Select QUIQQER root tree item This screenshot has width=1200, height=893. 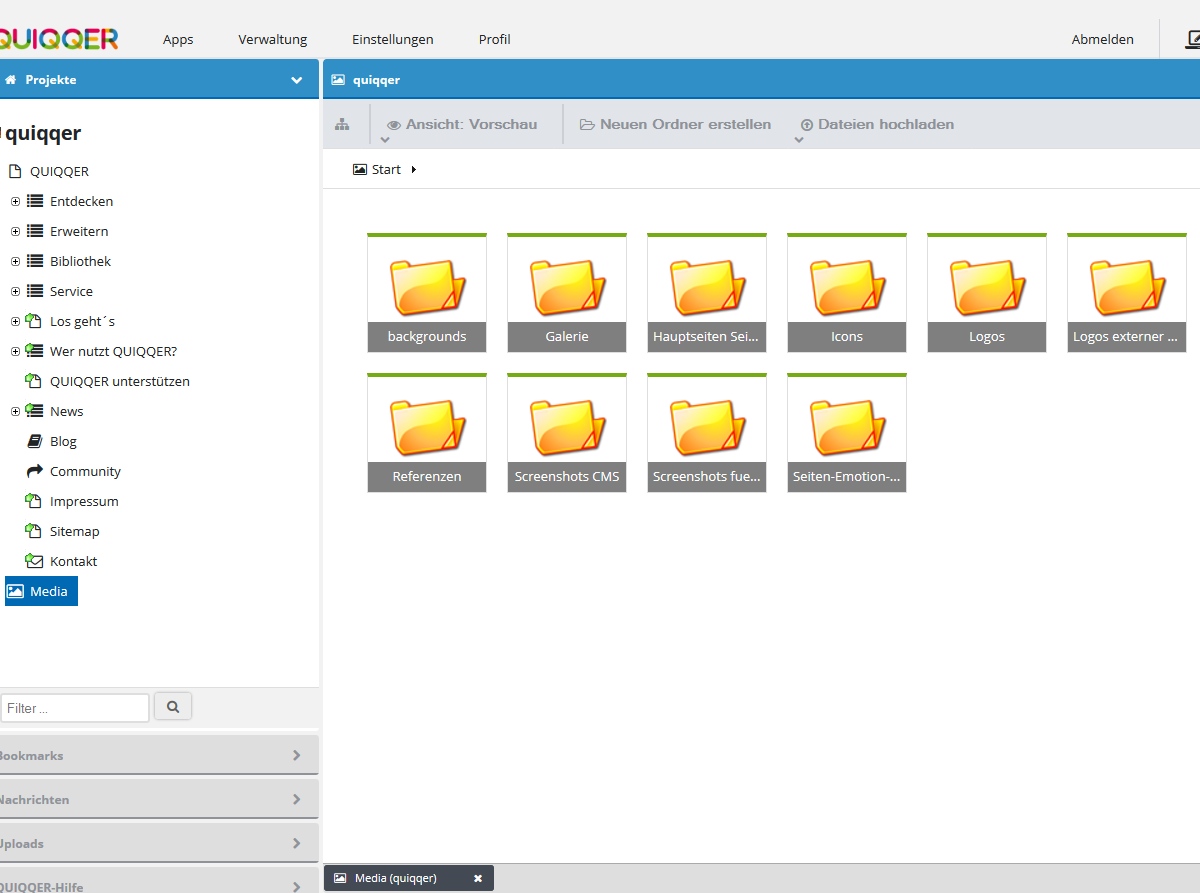point(59,171)
